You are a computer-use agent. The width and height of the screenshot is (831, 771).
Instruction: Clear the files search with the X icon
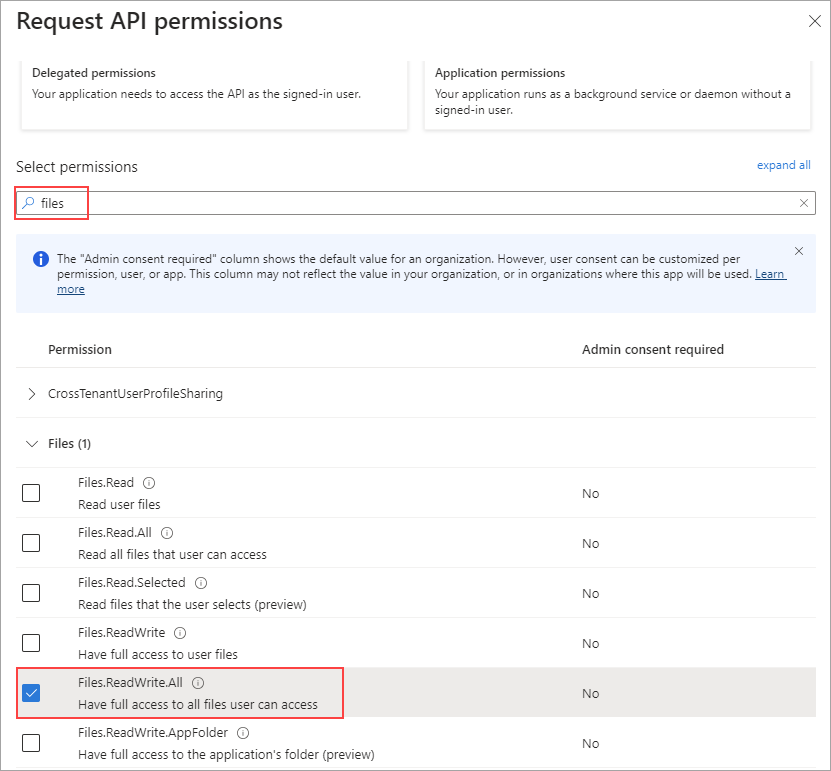[x=803, y=202]
